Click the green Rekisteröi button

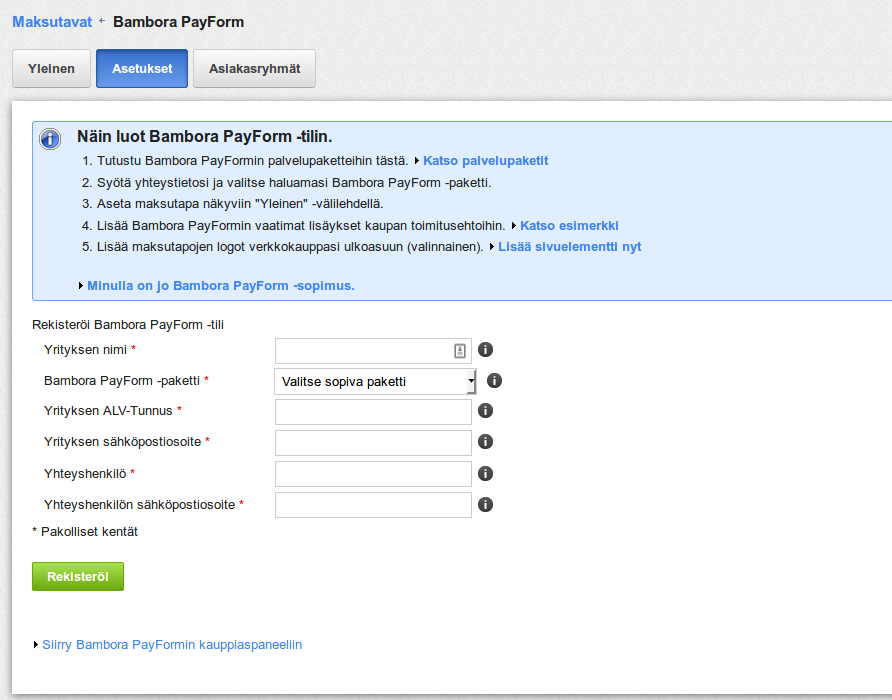pos(78,577)
